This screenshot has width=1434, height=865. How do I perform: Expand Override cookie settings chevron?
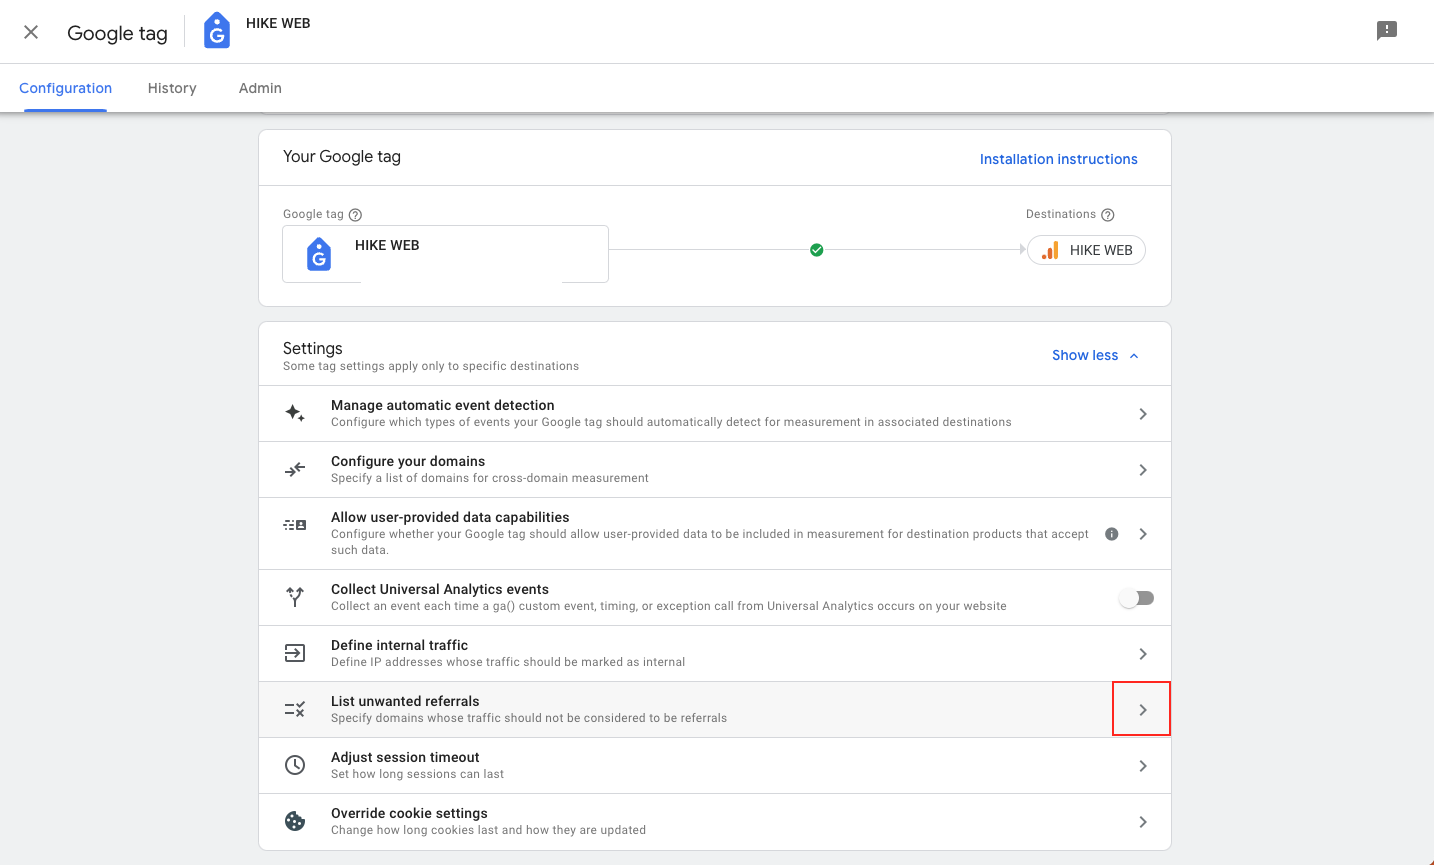[1143, 822]
